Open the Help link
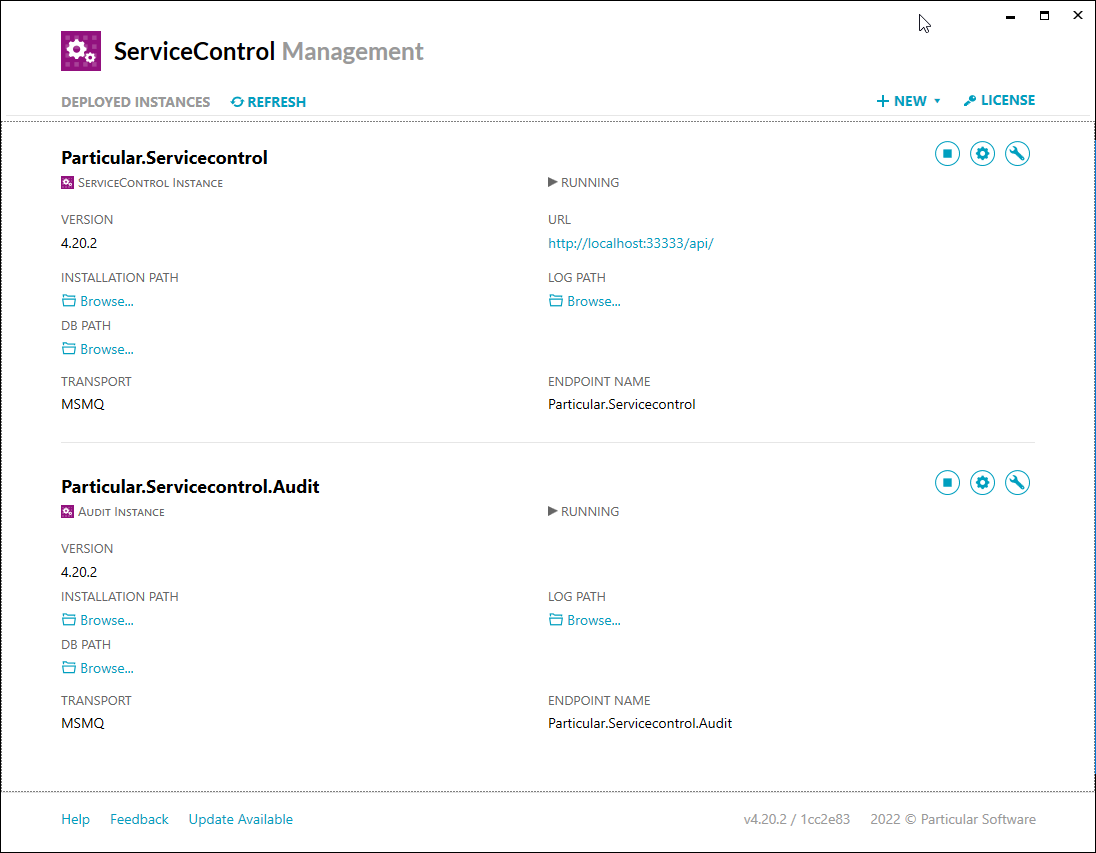This screenshot has height=853, width=1096. [x=75, y=819]
